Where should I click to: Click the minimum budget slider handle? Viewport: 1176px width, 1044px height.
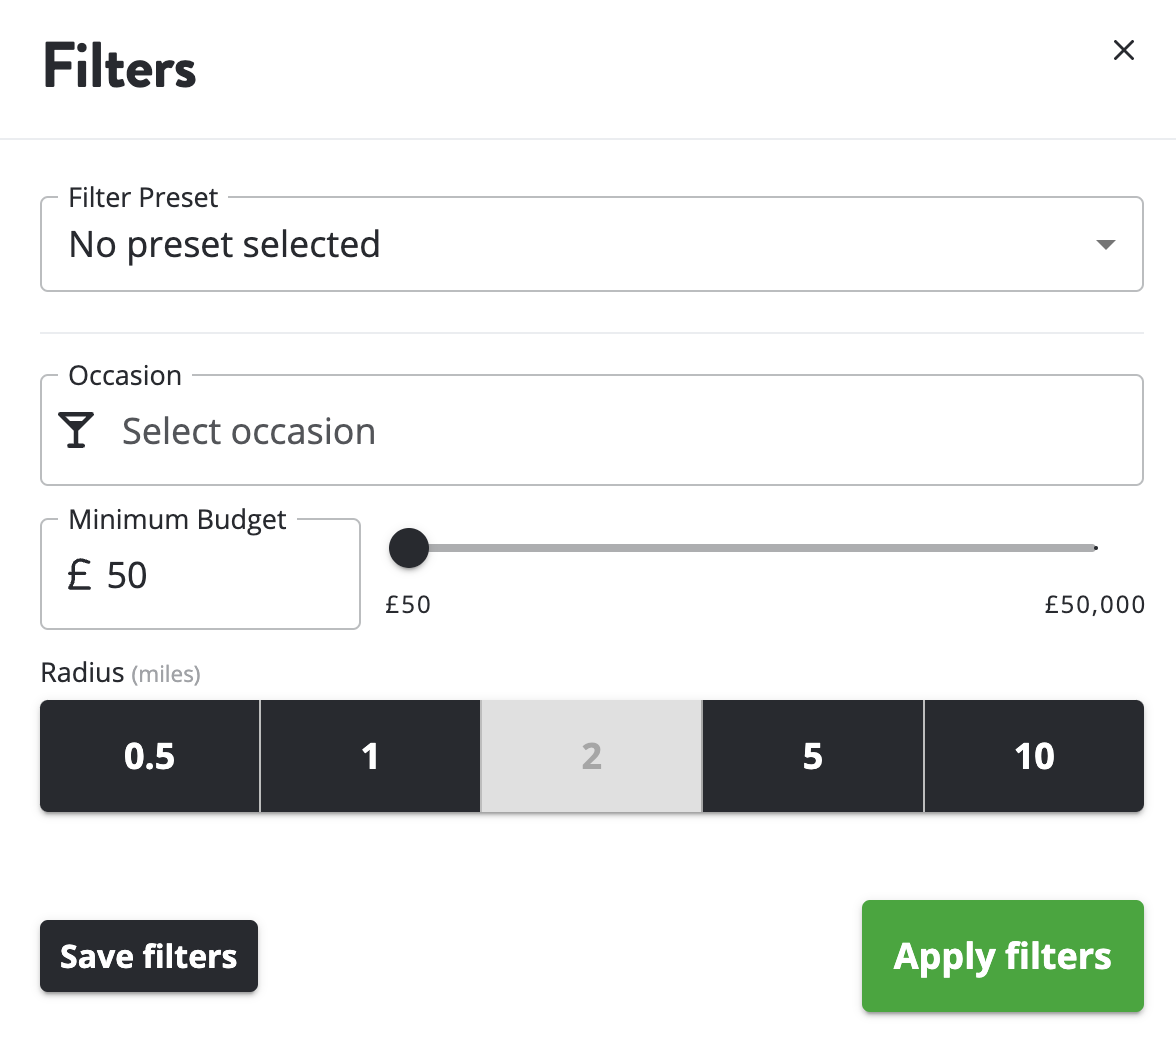(409, 548)
